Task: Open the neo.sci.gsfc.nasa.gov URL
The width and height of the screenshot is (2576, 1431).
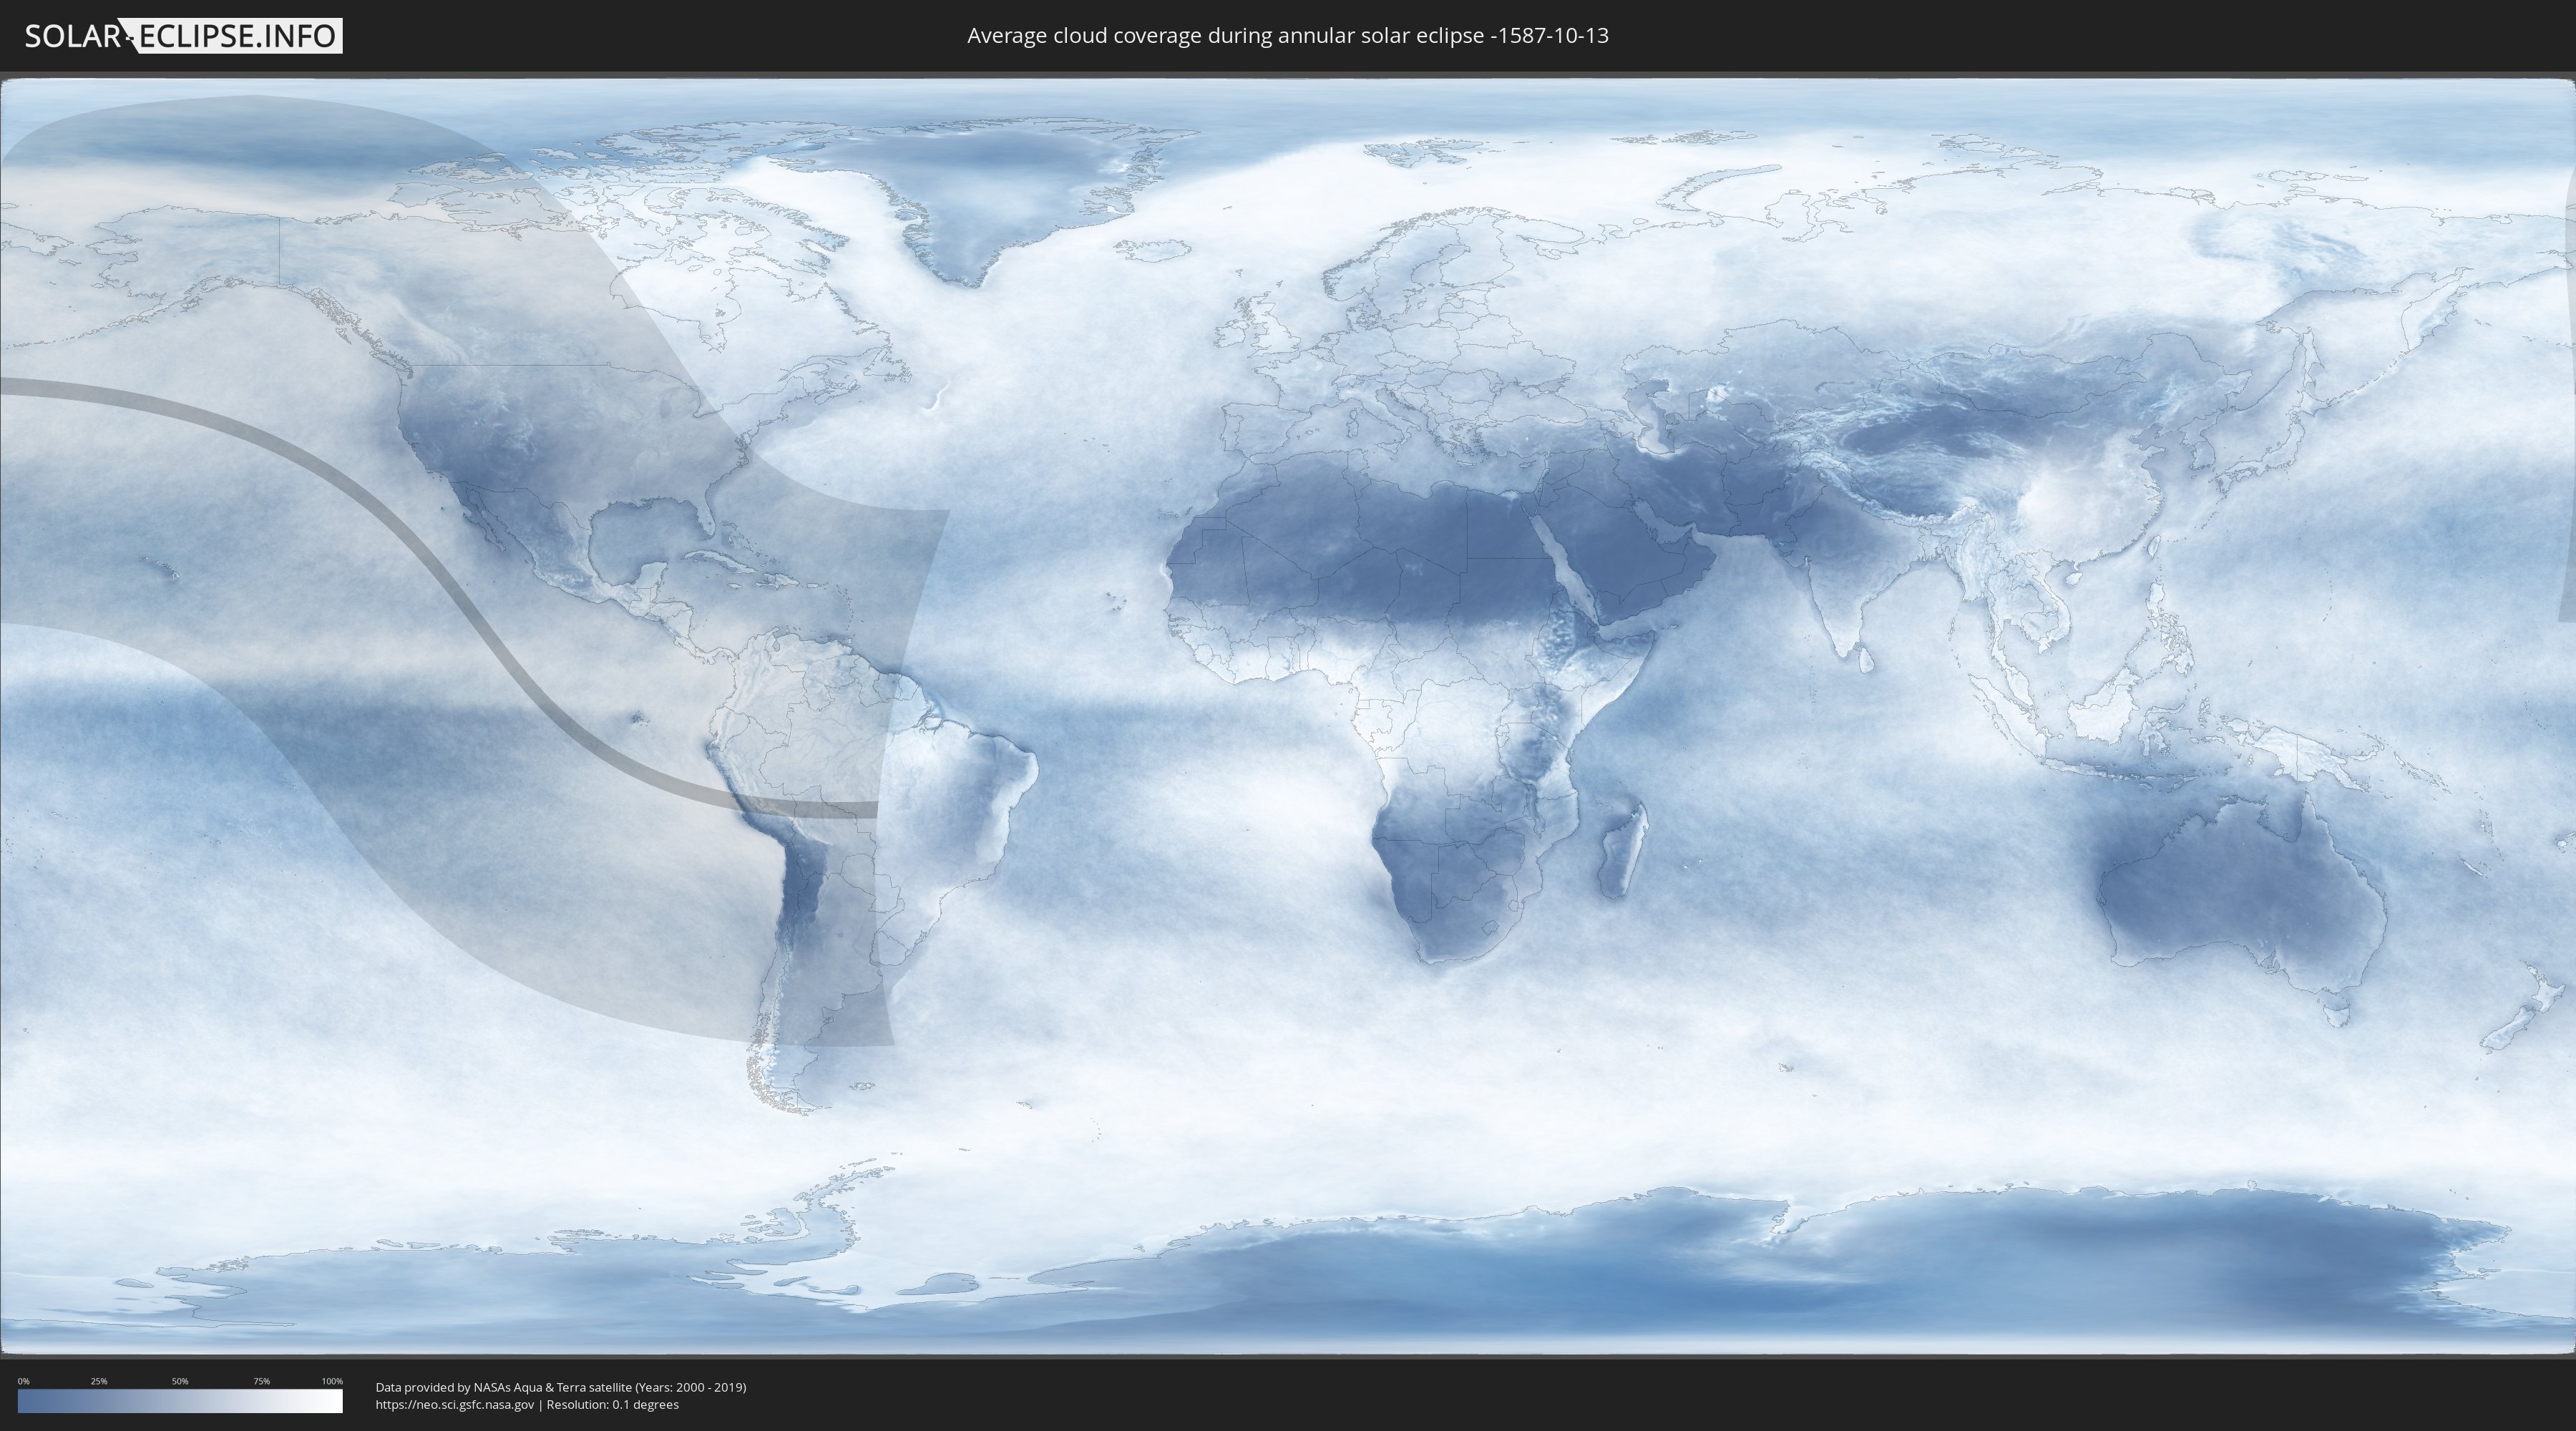Action: point(454,1405)
